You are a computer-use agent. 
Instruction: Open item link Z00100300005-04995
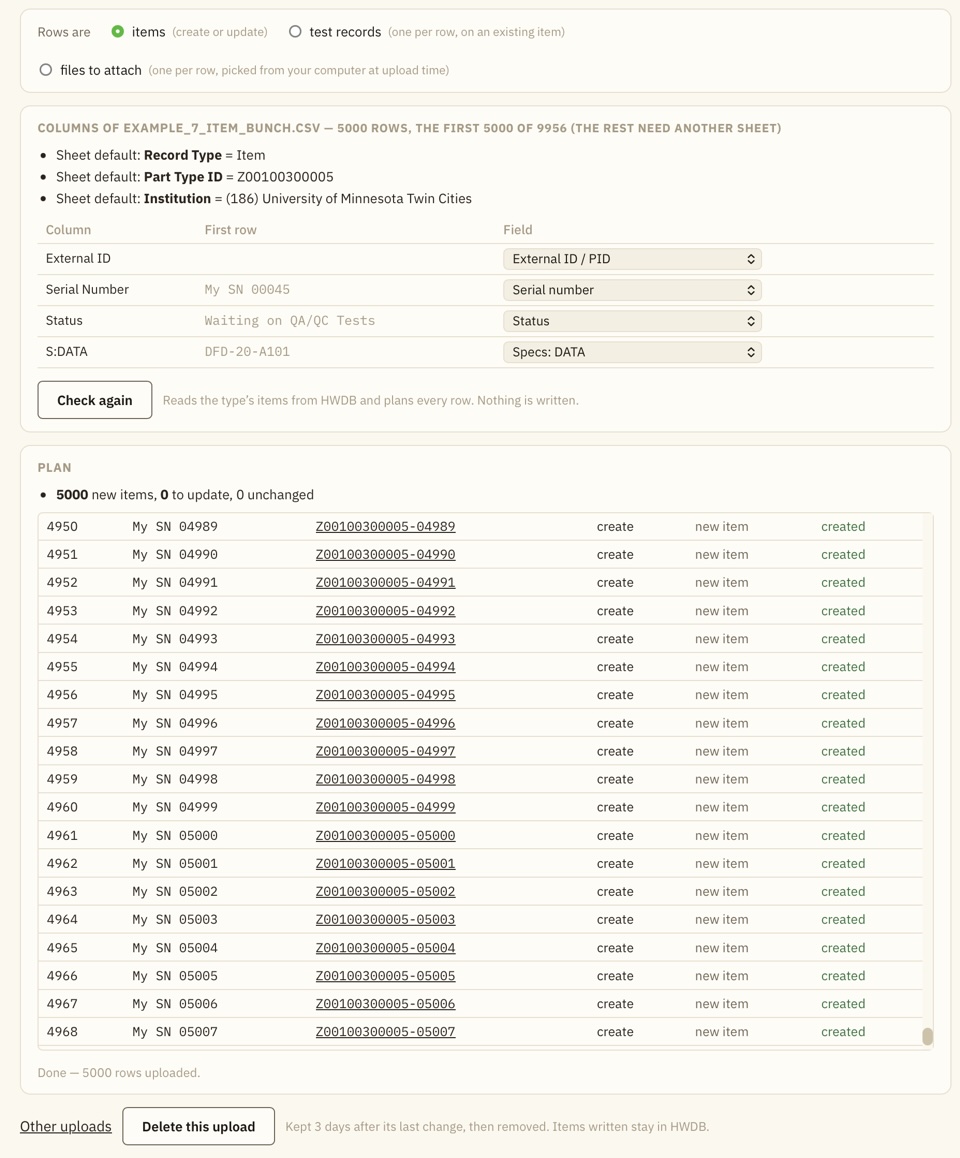tap(385, 695)
